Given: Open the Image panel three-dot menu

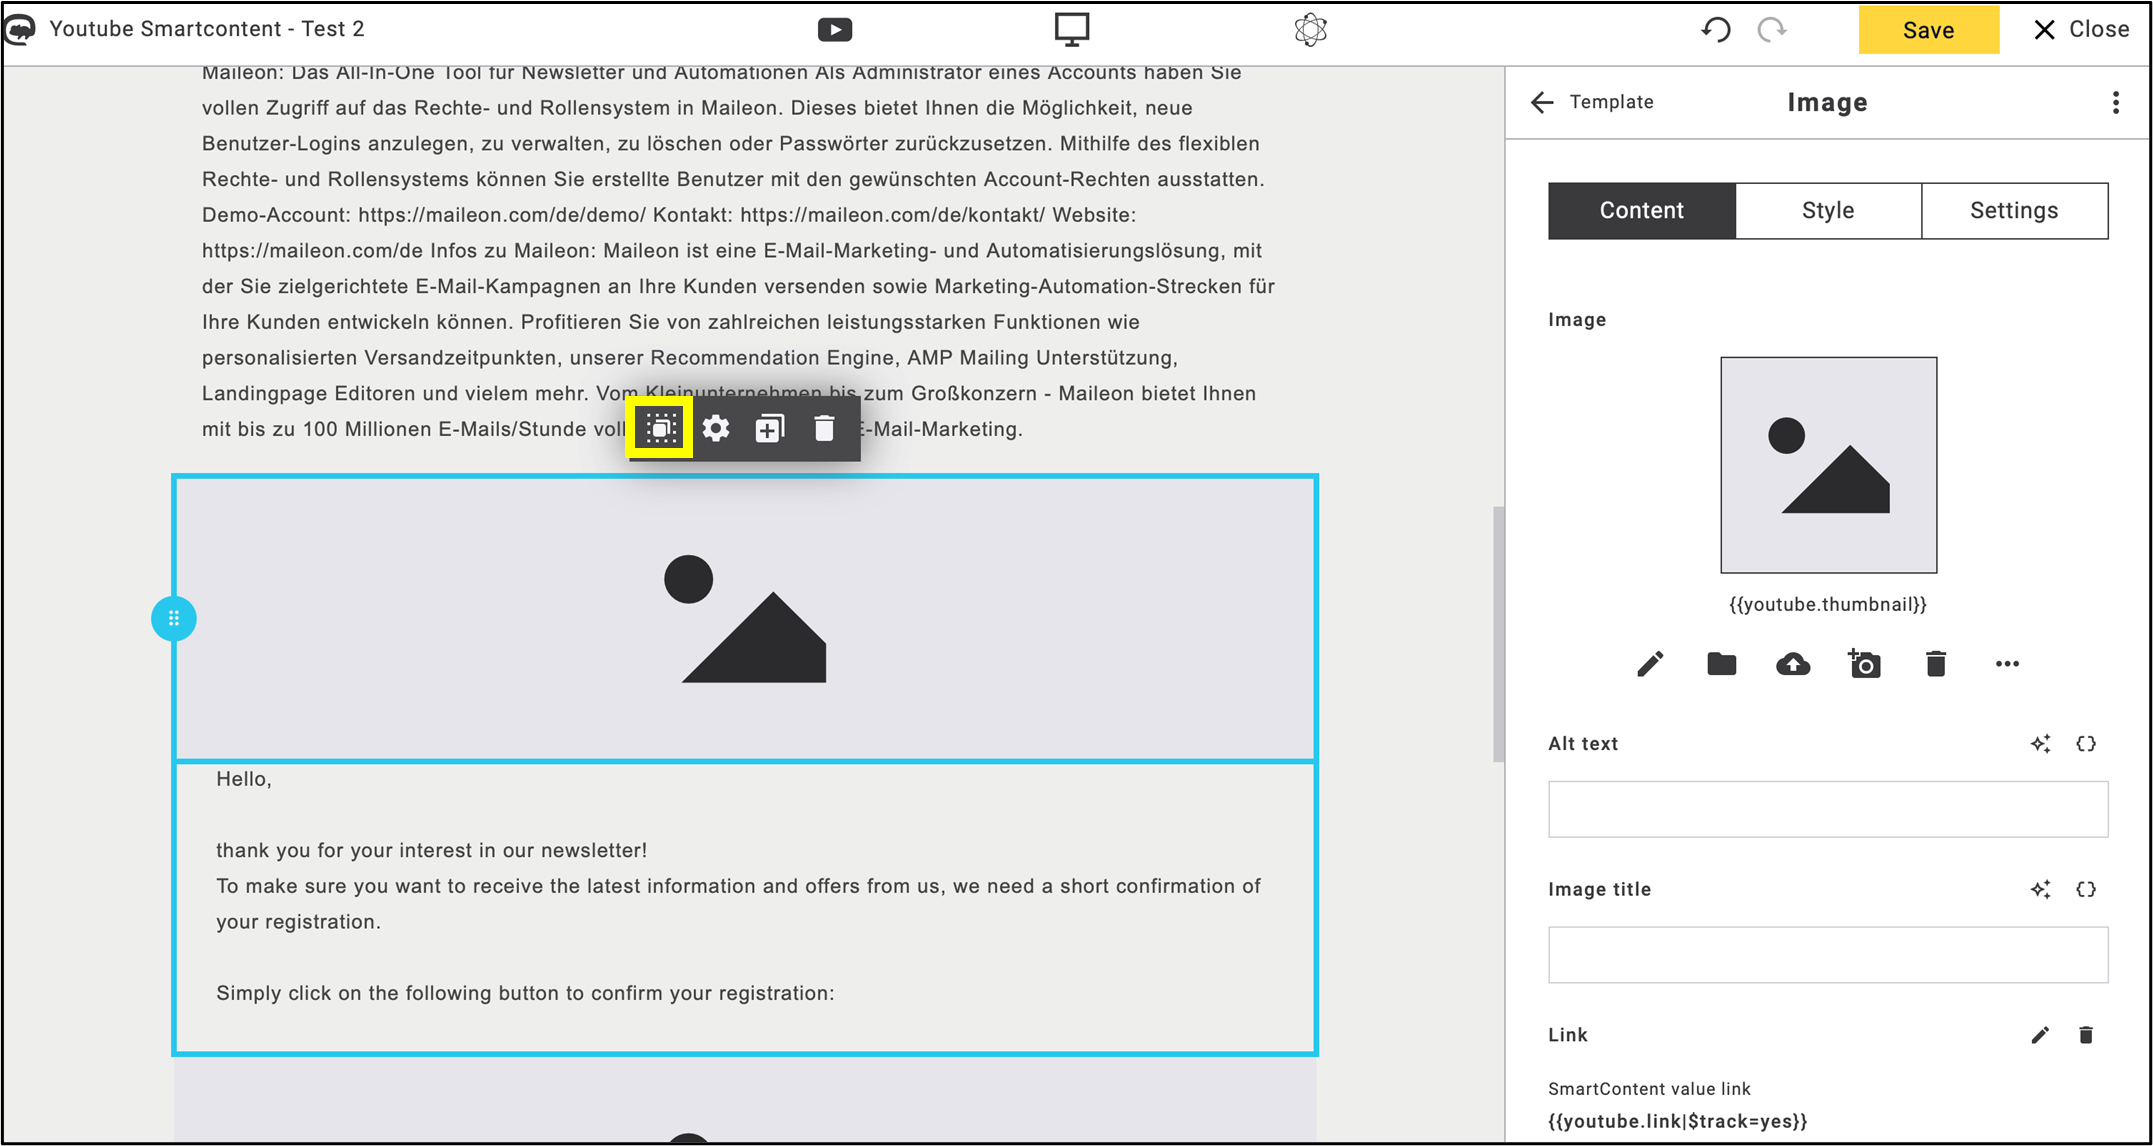Looking at the screenshot, I should (x=2115, y=102).
